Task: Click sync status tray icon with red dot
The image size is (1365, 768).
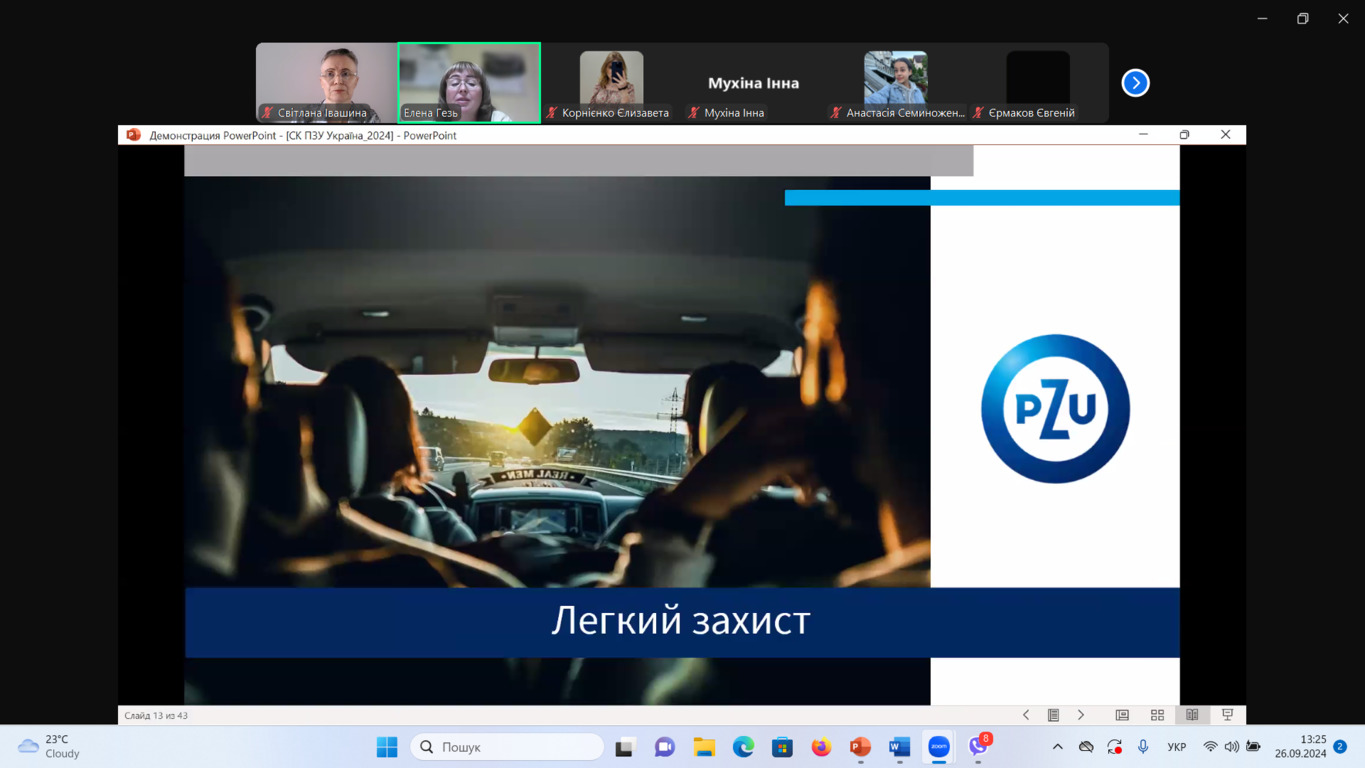Action: click(x=1114, y=747)
